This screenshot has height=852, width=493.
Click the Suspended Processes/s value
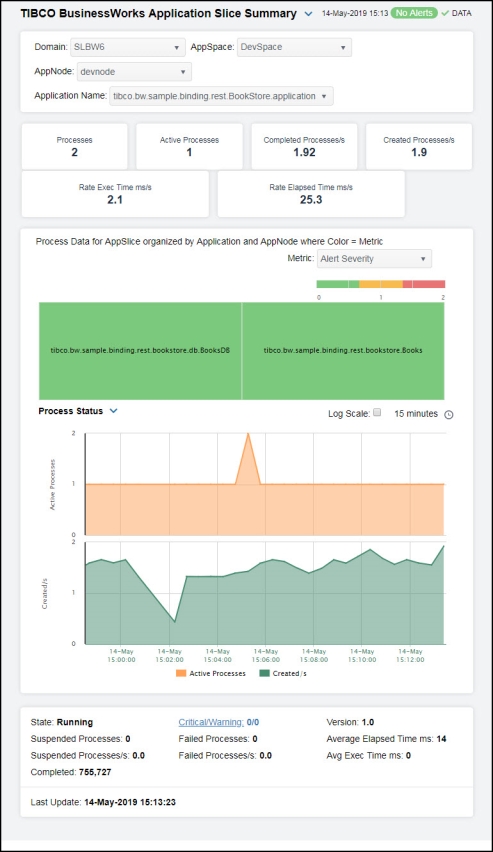[x=139, y=755]
